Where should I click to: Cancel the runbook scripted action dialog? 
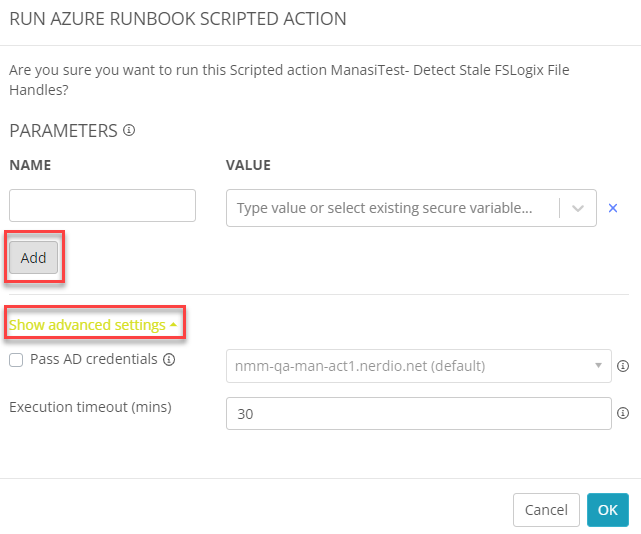click(x=546, y=510)
